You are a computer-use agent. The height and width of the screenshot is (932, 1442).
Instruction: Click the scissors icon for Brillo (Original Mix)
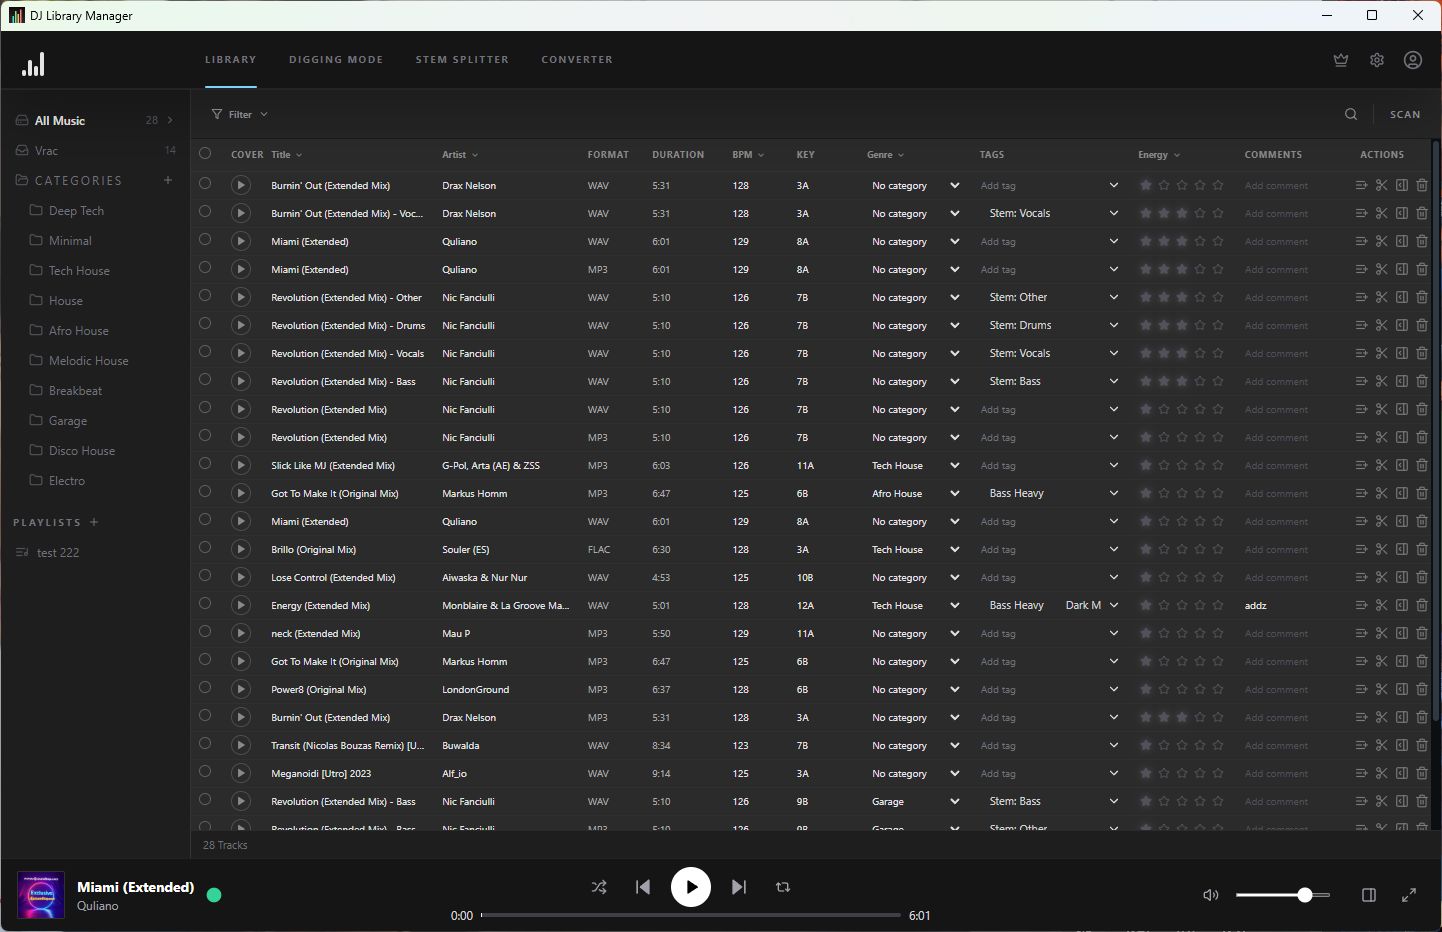tap(1381, 549)
